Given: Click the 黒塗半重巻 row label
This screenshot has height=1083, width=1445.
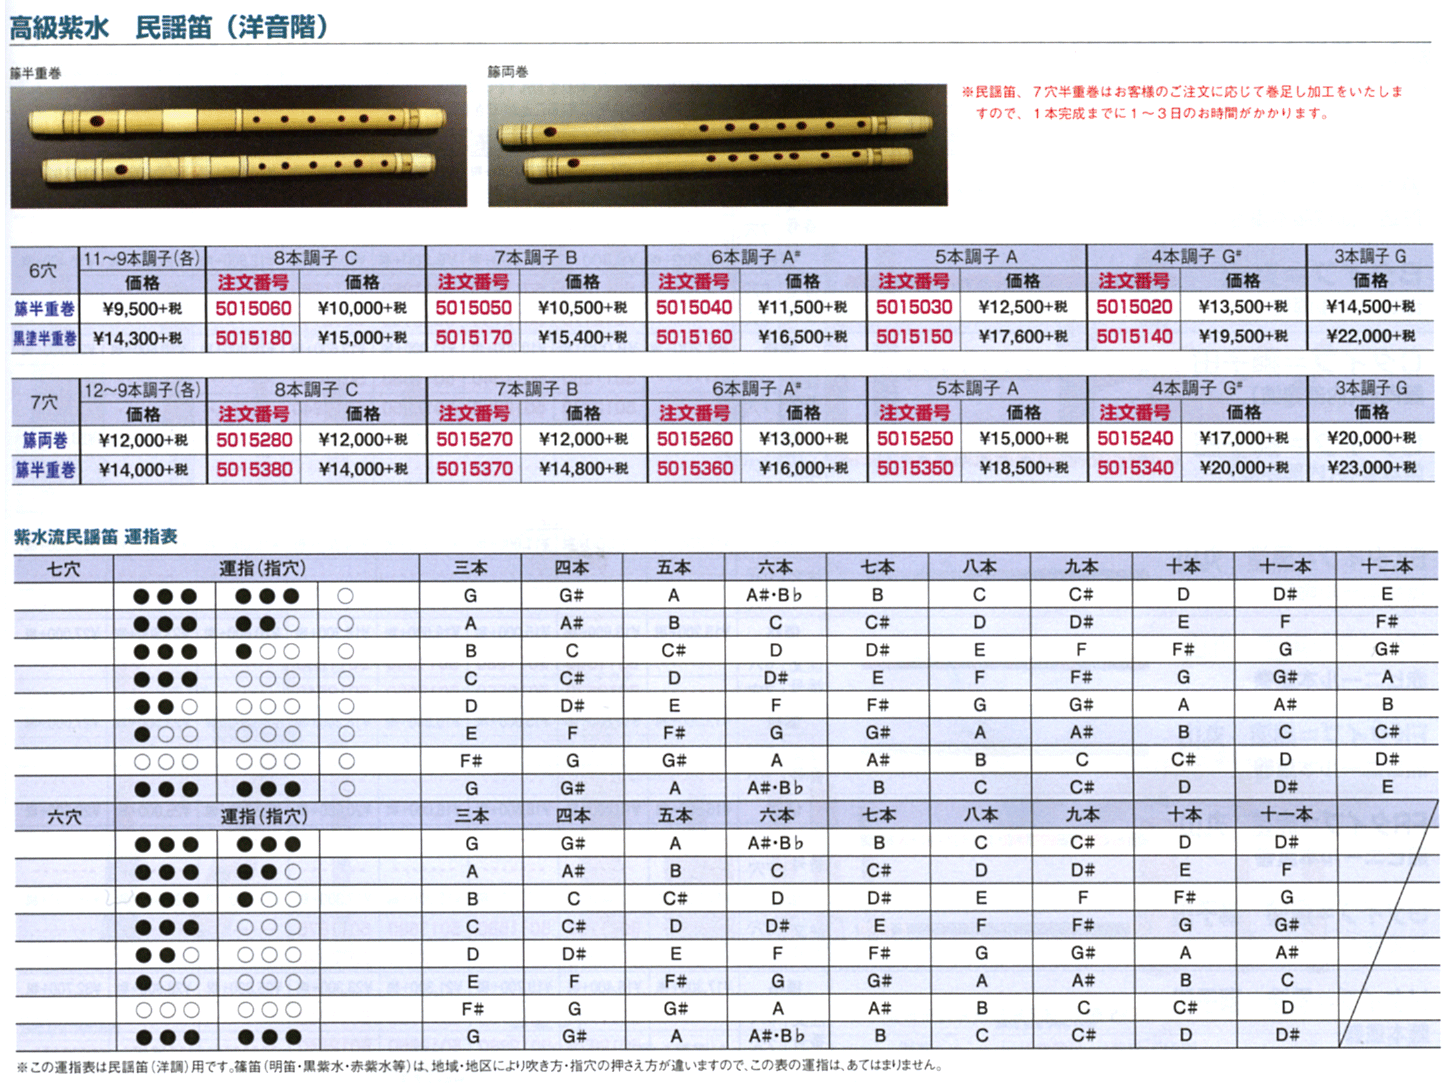Looking at the screenshot, I should tap(45, 339).
